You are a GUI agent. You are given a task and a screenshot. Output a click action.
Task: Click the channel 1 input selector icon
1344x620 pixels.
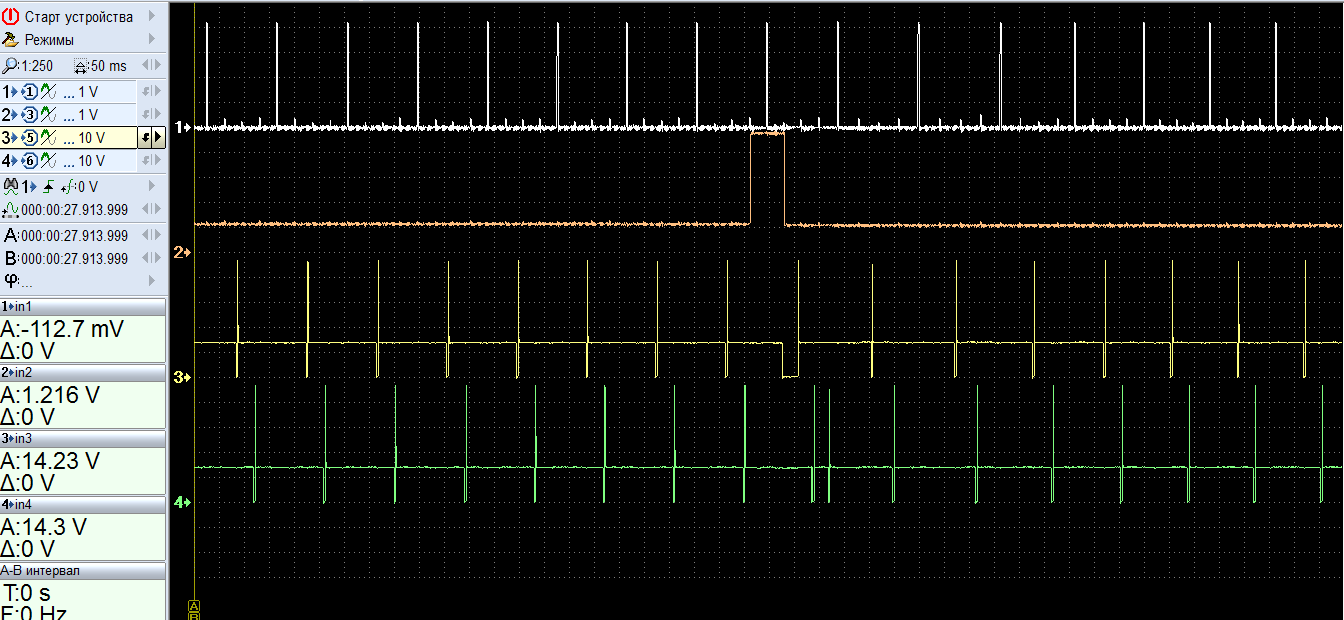coord(29,91)
